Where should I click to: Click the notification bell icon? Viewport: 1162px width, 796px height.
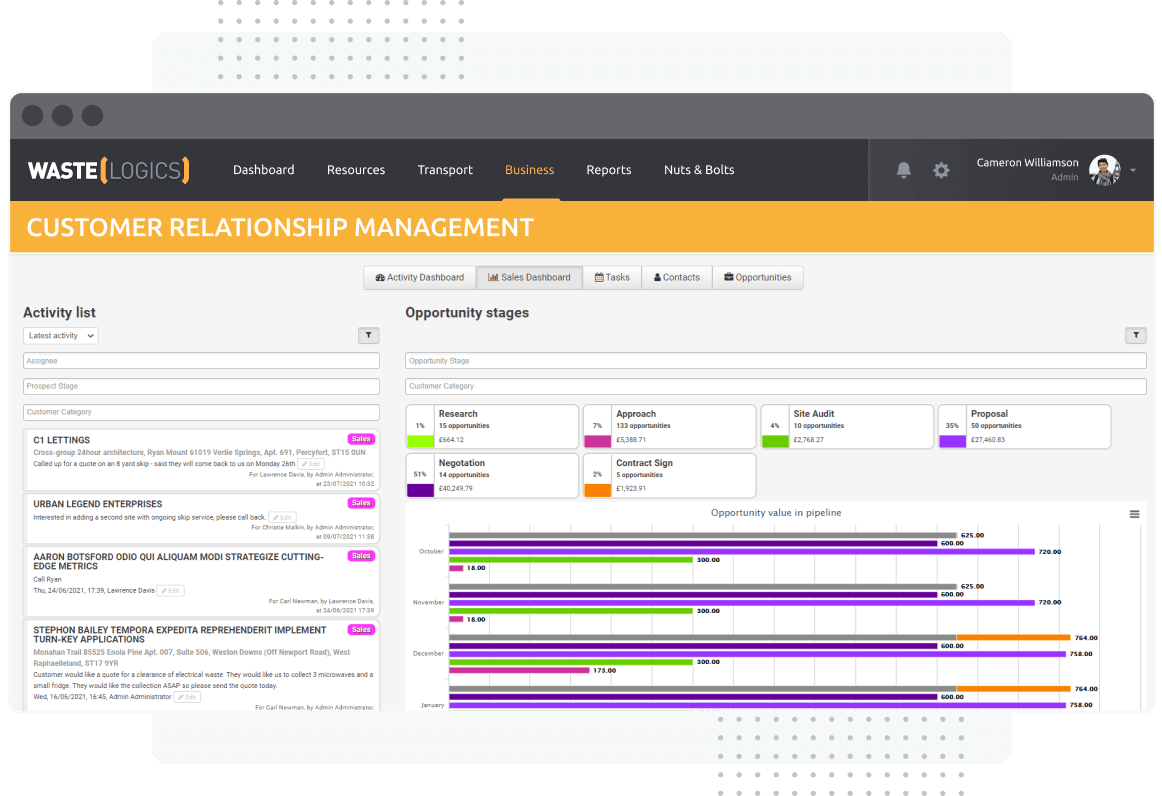904,170
